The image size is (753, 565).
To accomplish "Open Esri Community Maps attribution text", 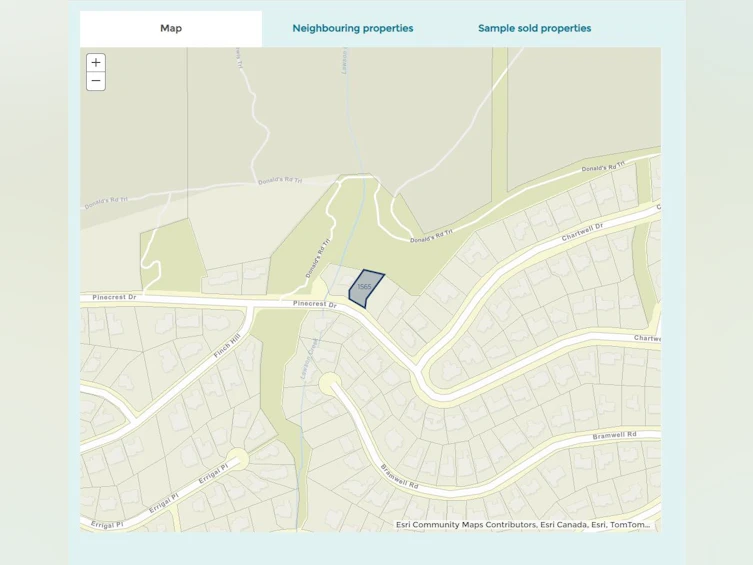I will click(x=522, y=525).
